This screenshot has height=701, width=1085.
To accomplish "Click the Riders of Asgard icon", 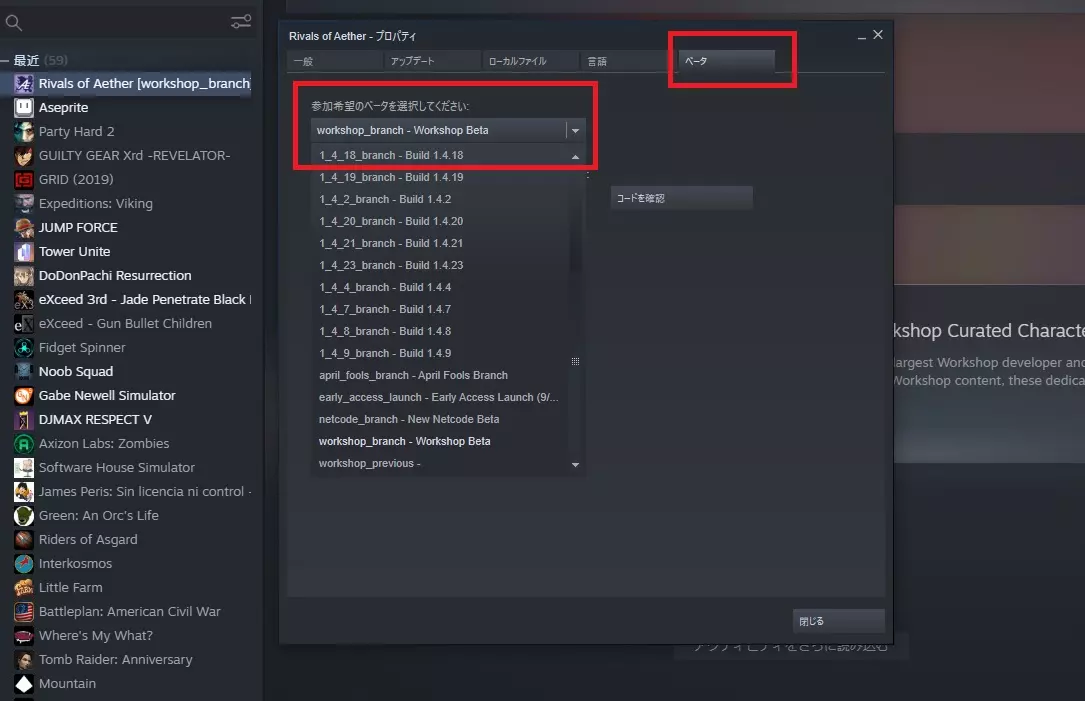I will pyautogui.click(x=24, y=540).
